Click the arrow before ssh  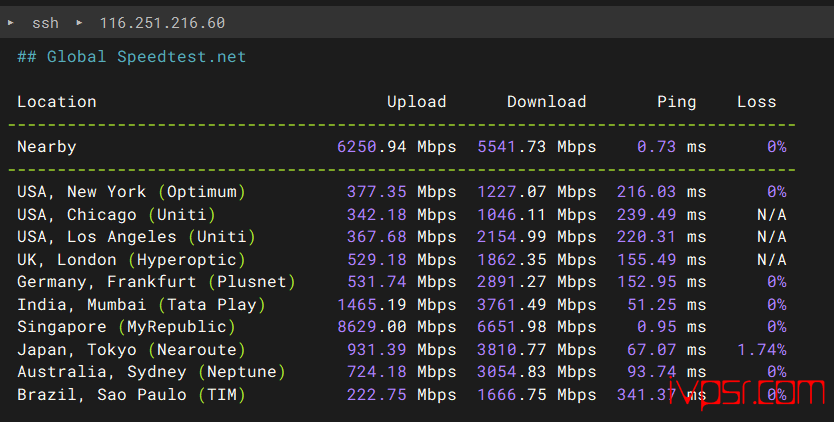(11, 23)
